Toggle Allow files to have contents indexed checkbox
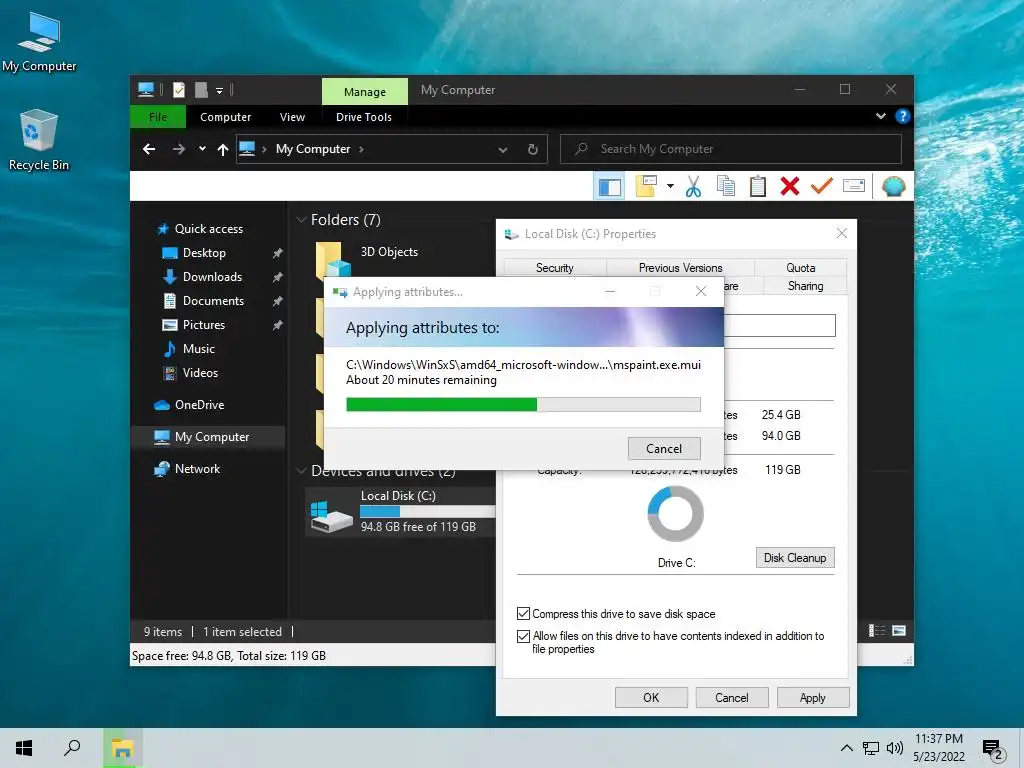 tap(523, 636)
